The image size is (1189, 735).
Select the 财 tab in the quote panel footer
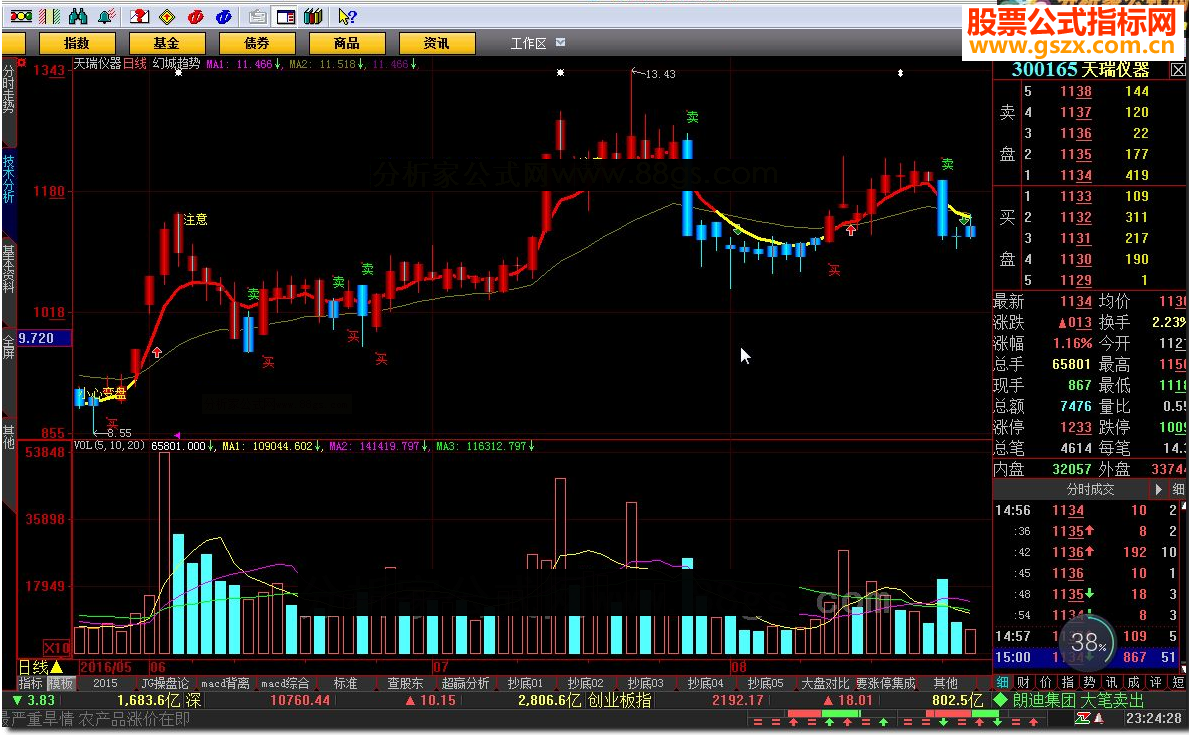(1024, 682)
